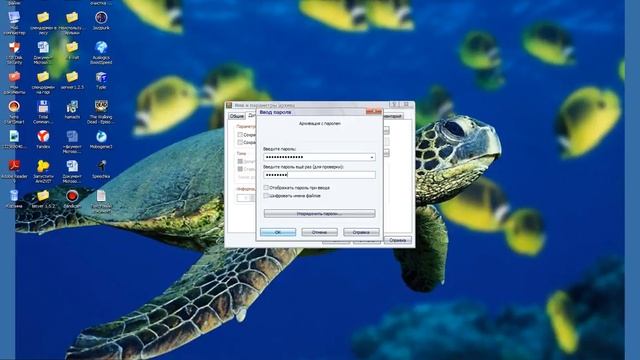Click OK in the password dialog

[278, 232]
